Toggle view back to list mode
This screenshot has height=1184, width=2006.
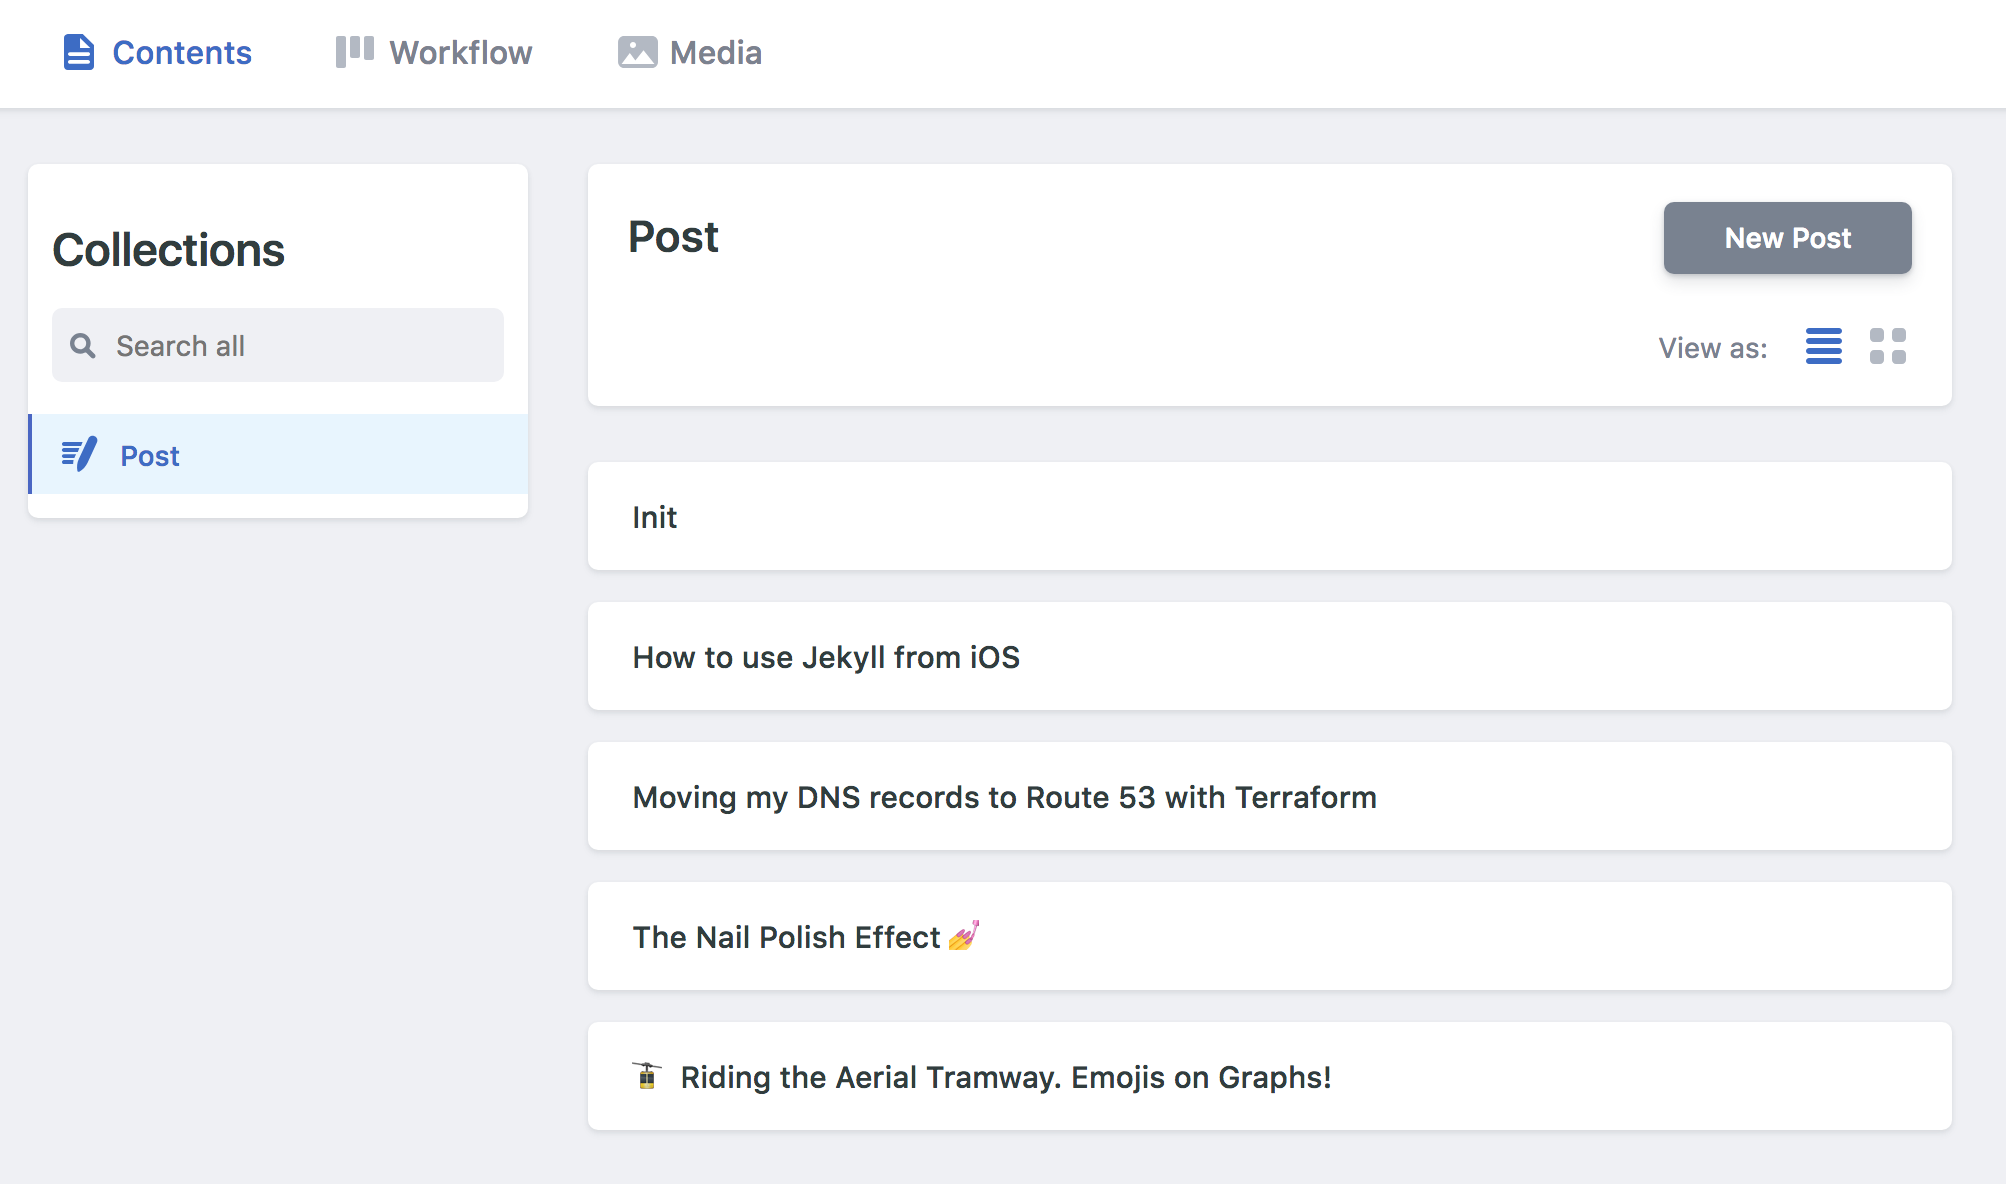pyautogui.click(x=1823, y=346)
